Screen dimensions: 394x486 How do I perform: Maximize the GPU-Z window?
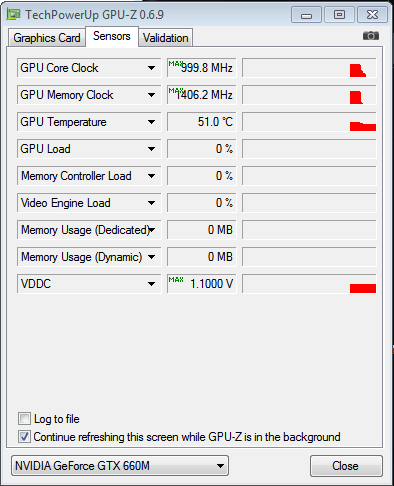click(x=339, y=15)
